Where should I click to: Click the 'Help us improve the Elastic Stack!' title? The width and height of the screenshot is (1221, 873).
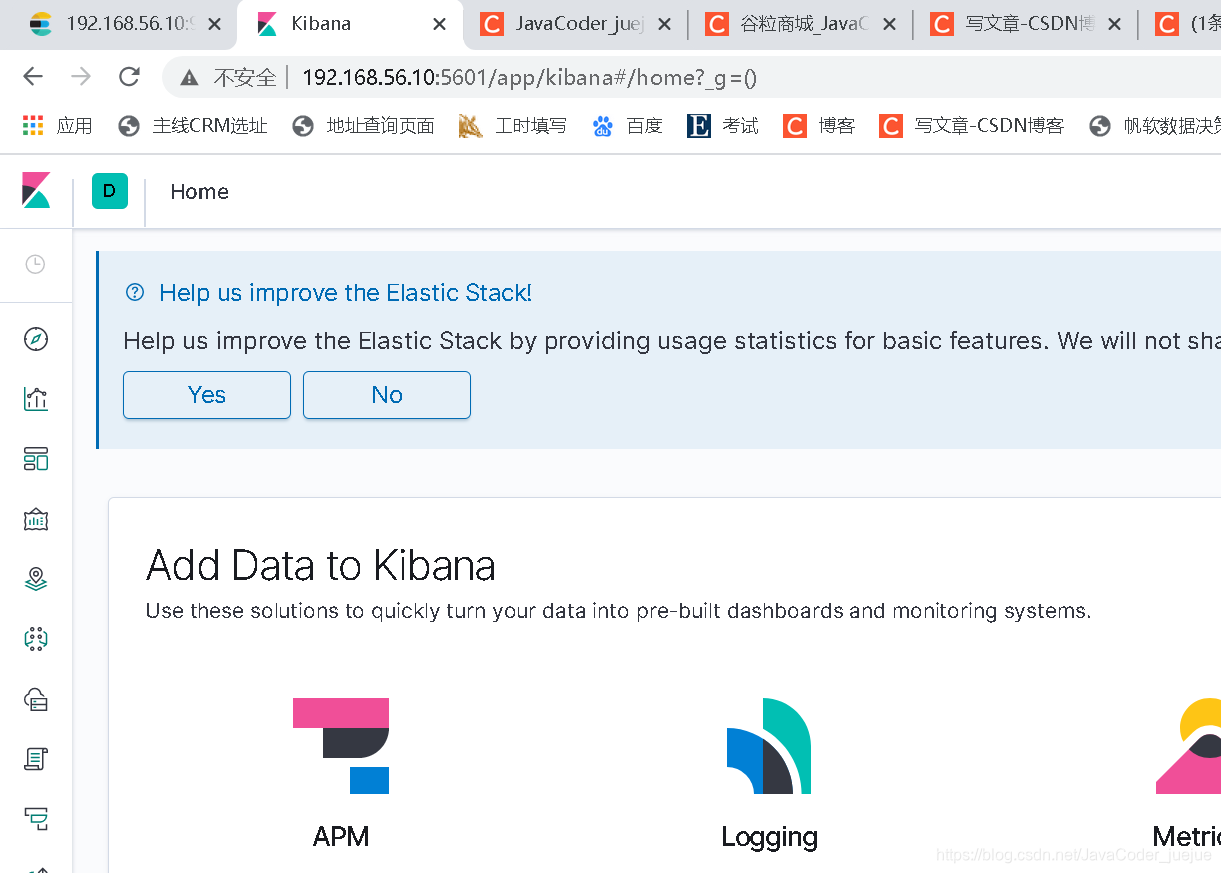click(x=346, y=293)
